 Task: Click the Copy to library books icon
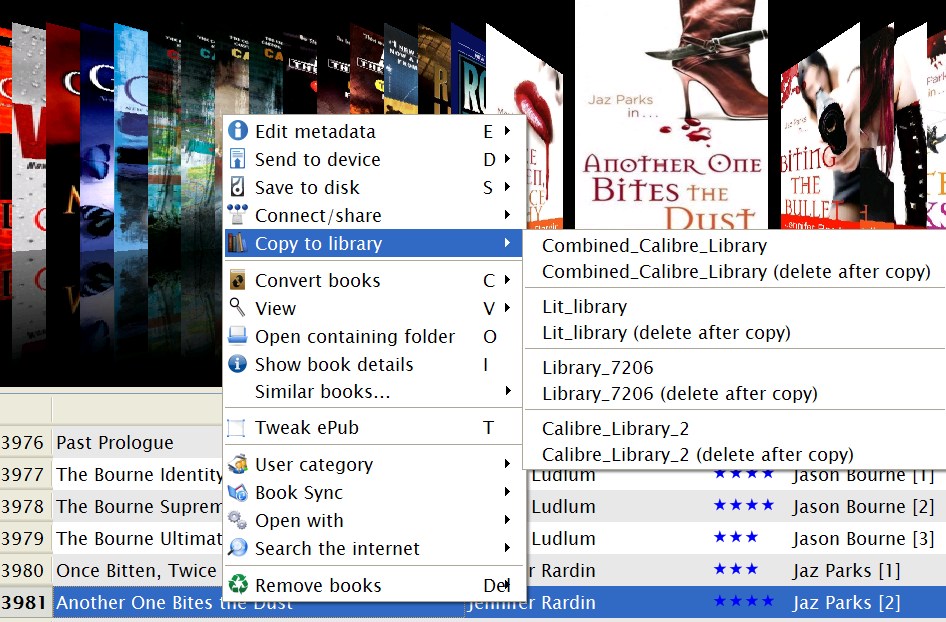tap(237, 243)
